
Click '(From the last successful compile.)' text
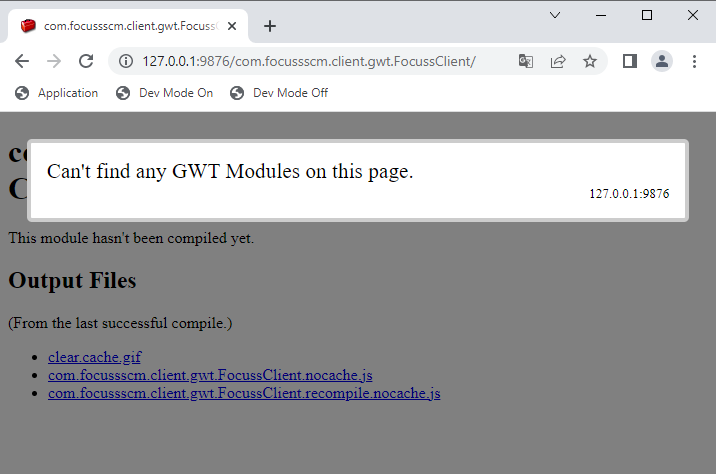120,323
